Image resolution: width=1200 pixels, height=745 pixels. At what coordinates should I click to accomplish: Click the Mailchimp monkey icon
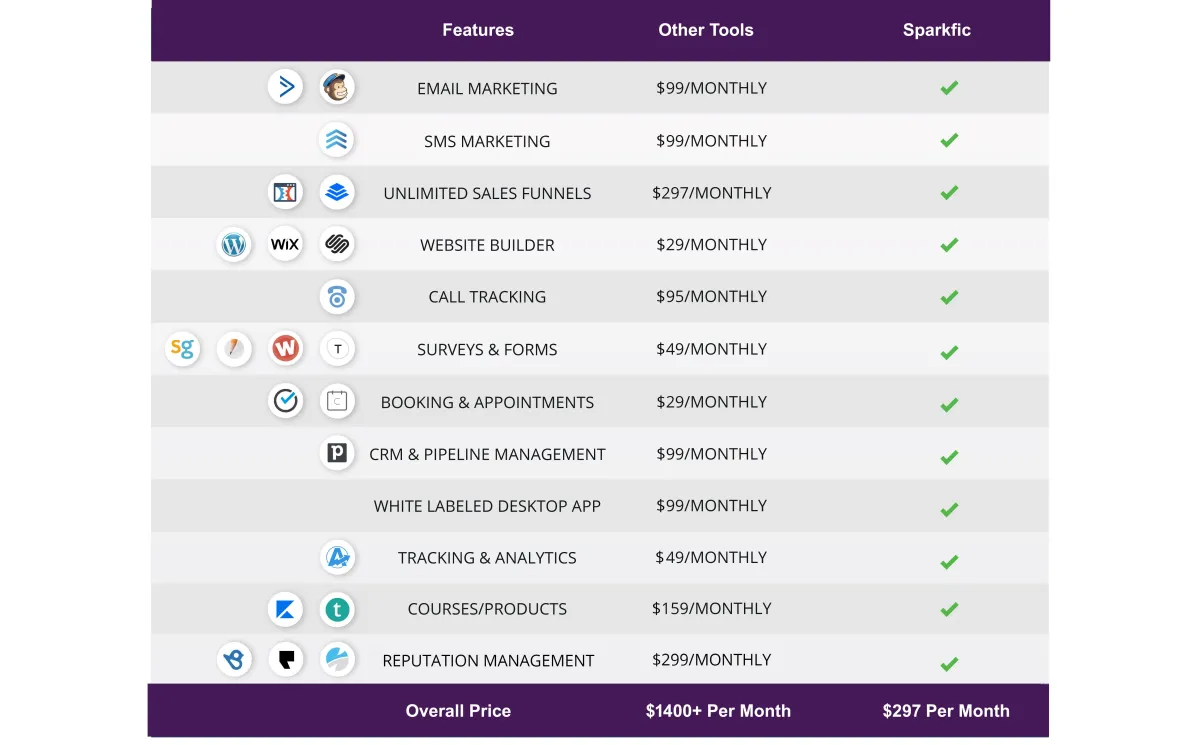click(x=337, y=88)
